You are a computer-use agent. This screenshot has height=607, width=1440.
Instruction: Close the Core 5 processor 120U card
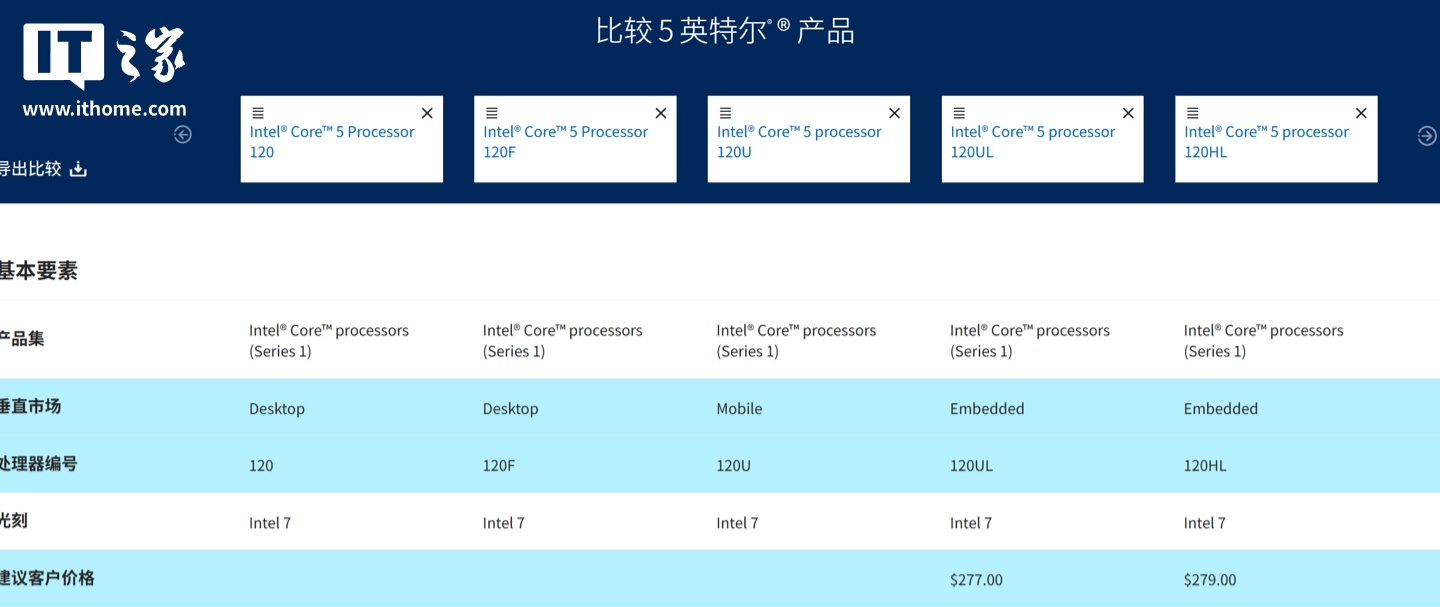pos(894,113)
